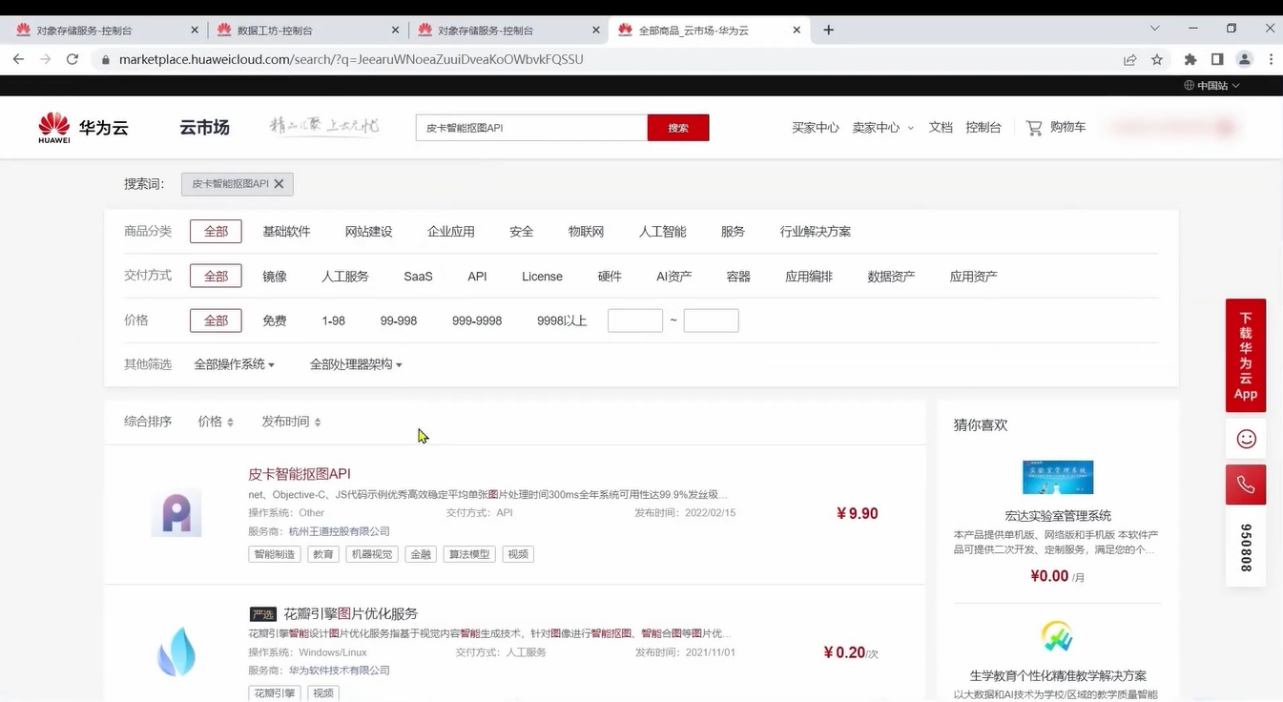The width and height of the screenshot is (1283, 702).
Task: Open Chrome three-dot menu
Action: pyautogui.click(x=1271, y=59)
